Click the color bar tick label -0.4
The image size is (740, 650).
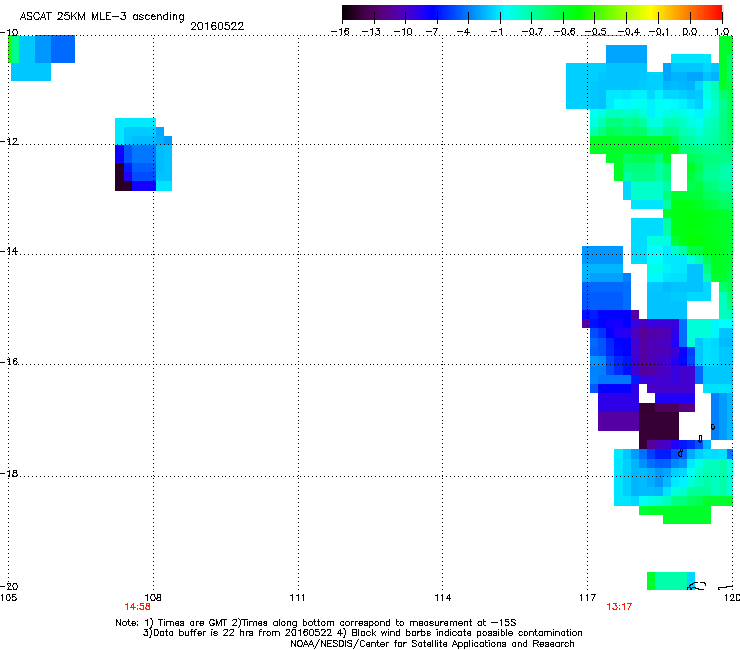[x=629, y=32]
